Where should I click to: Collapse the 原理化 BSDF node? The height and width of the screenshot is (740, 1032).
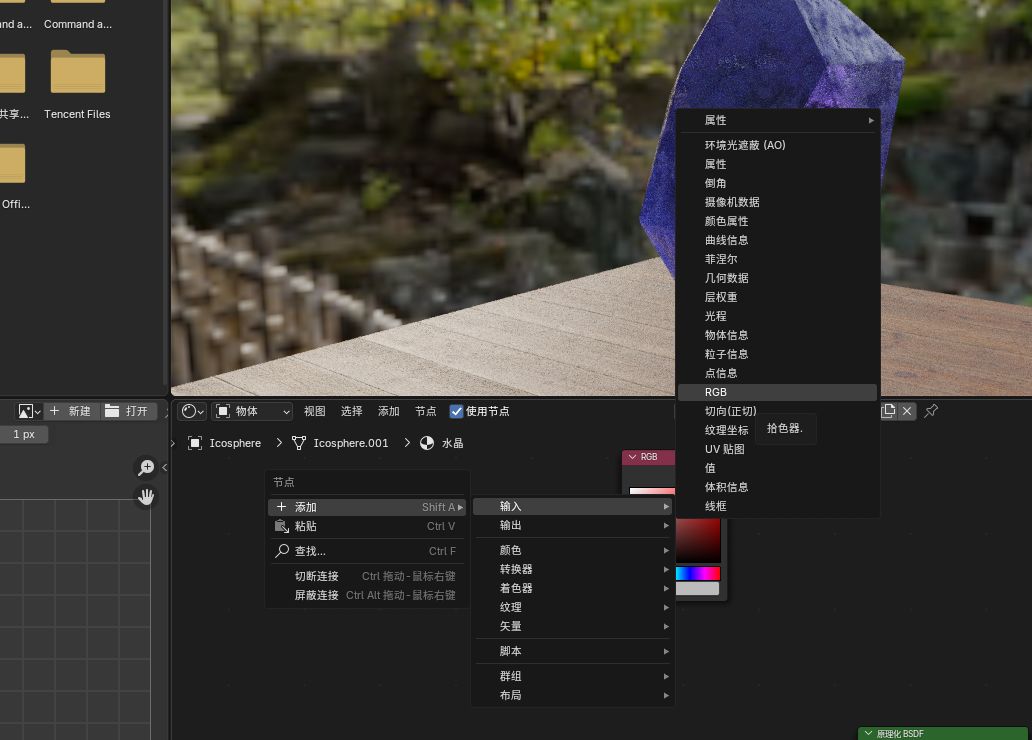(868, 733)
